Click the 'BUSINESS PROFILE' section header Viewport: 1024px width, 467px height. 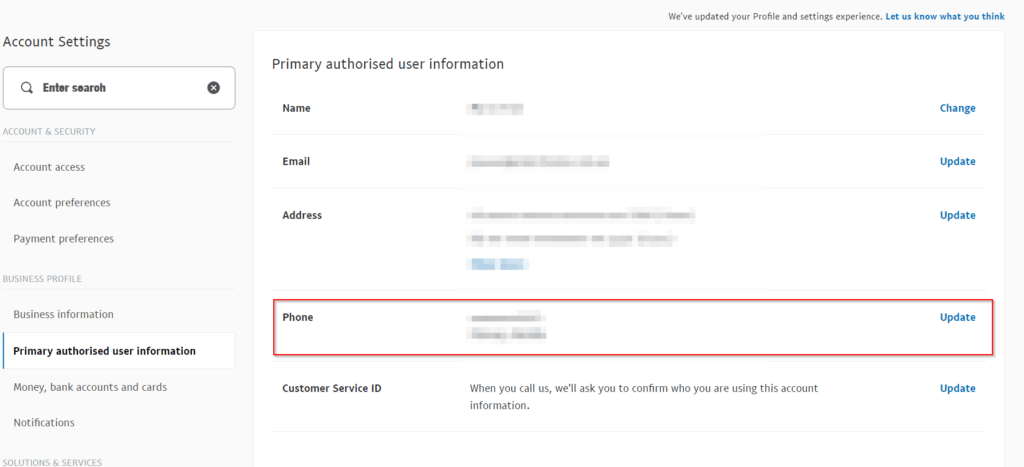coord(42,279)
